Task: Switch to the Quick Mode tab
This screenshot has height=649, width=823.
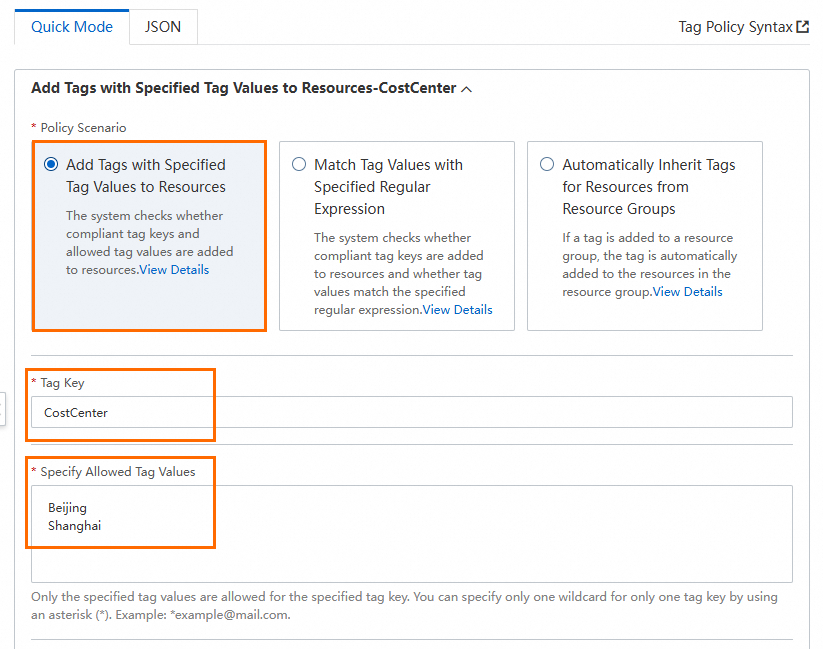Action: 72,27
